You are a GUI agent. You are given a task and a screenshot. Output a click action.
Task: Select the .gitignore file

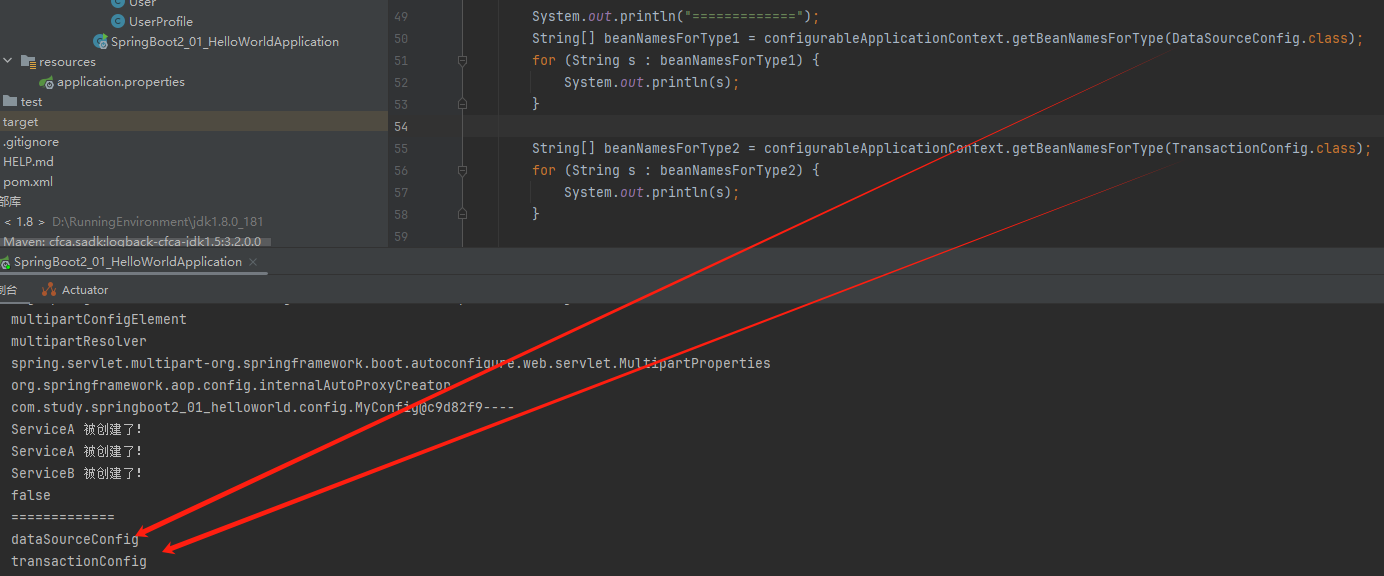coord(31,141)
